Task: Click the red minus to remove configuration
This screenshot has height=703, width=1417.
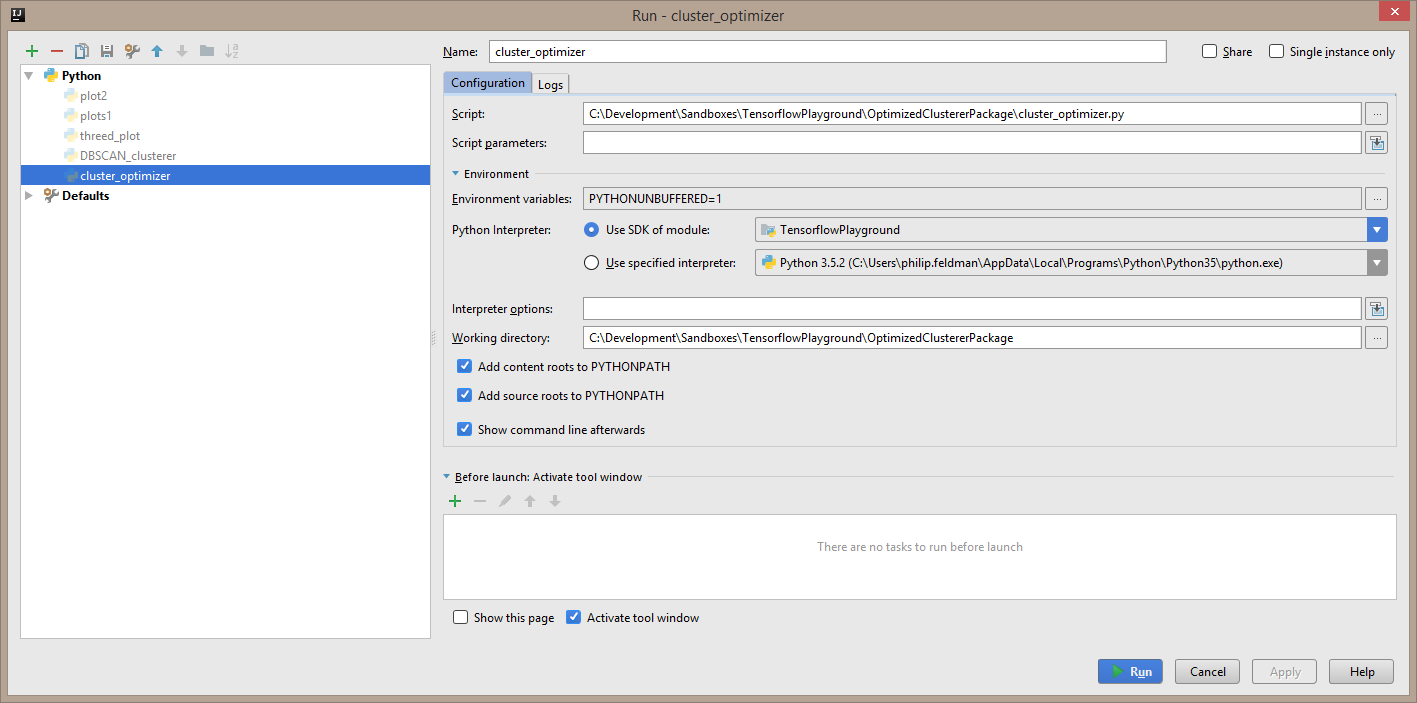Action: click(x=57, y=51)
